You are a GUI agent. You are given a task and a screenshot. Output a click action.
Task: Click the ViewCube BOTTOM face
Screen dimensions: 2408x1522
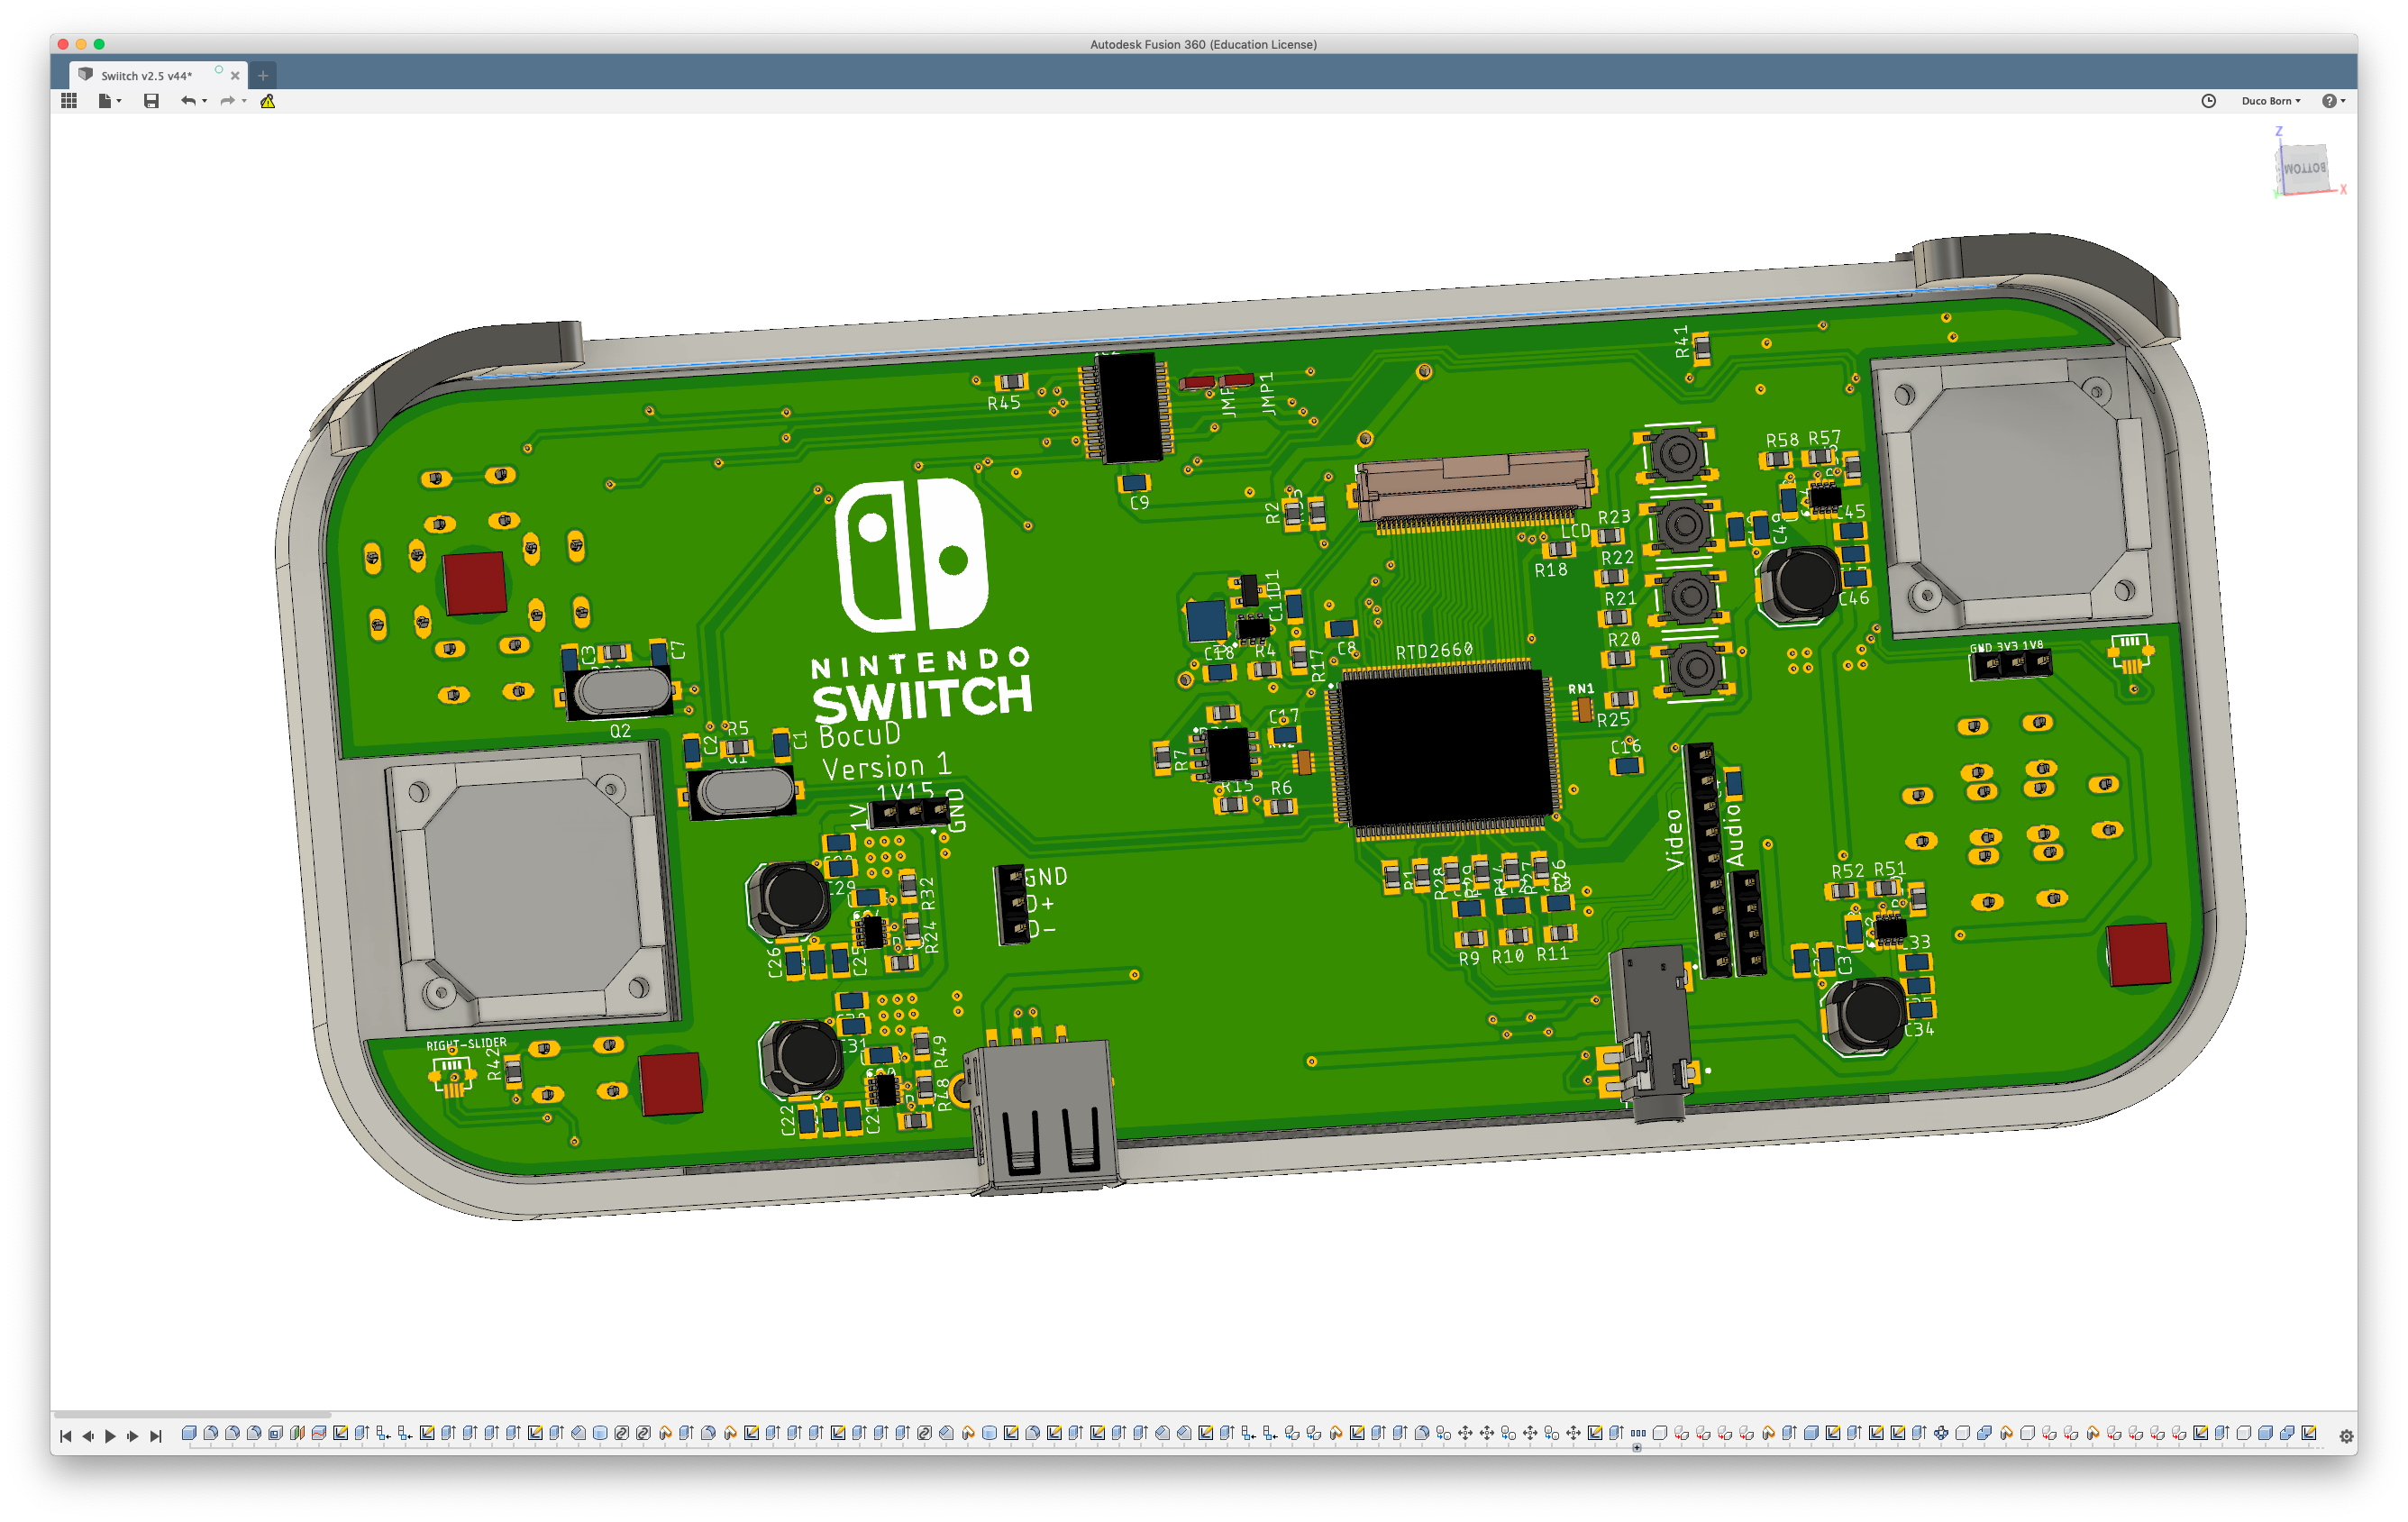[2304, 168]
